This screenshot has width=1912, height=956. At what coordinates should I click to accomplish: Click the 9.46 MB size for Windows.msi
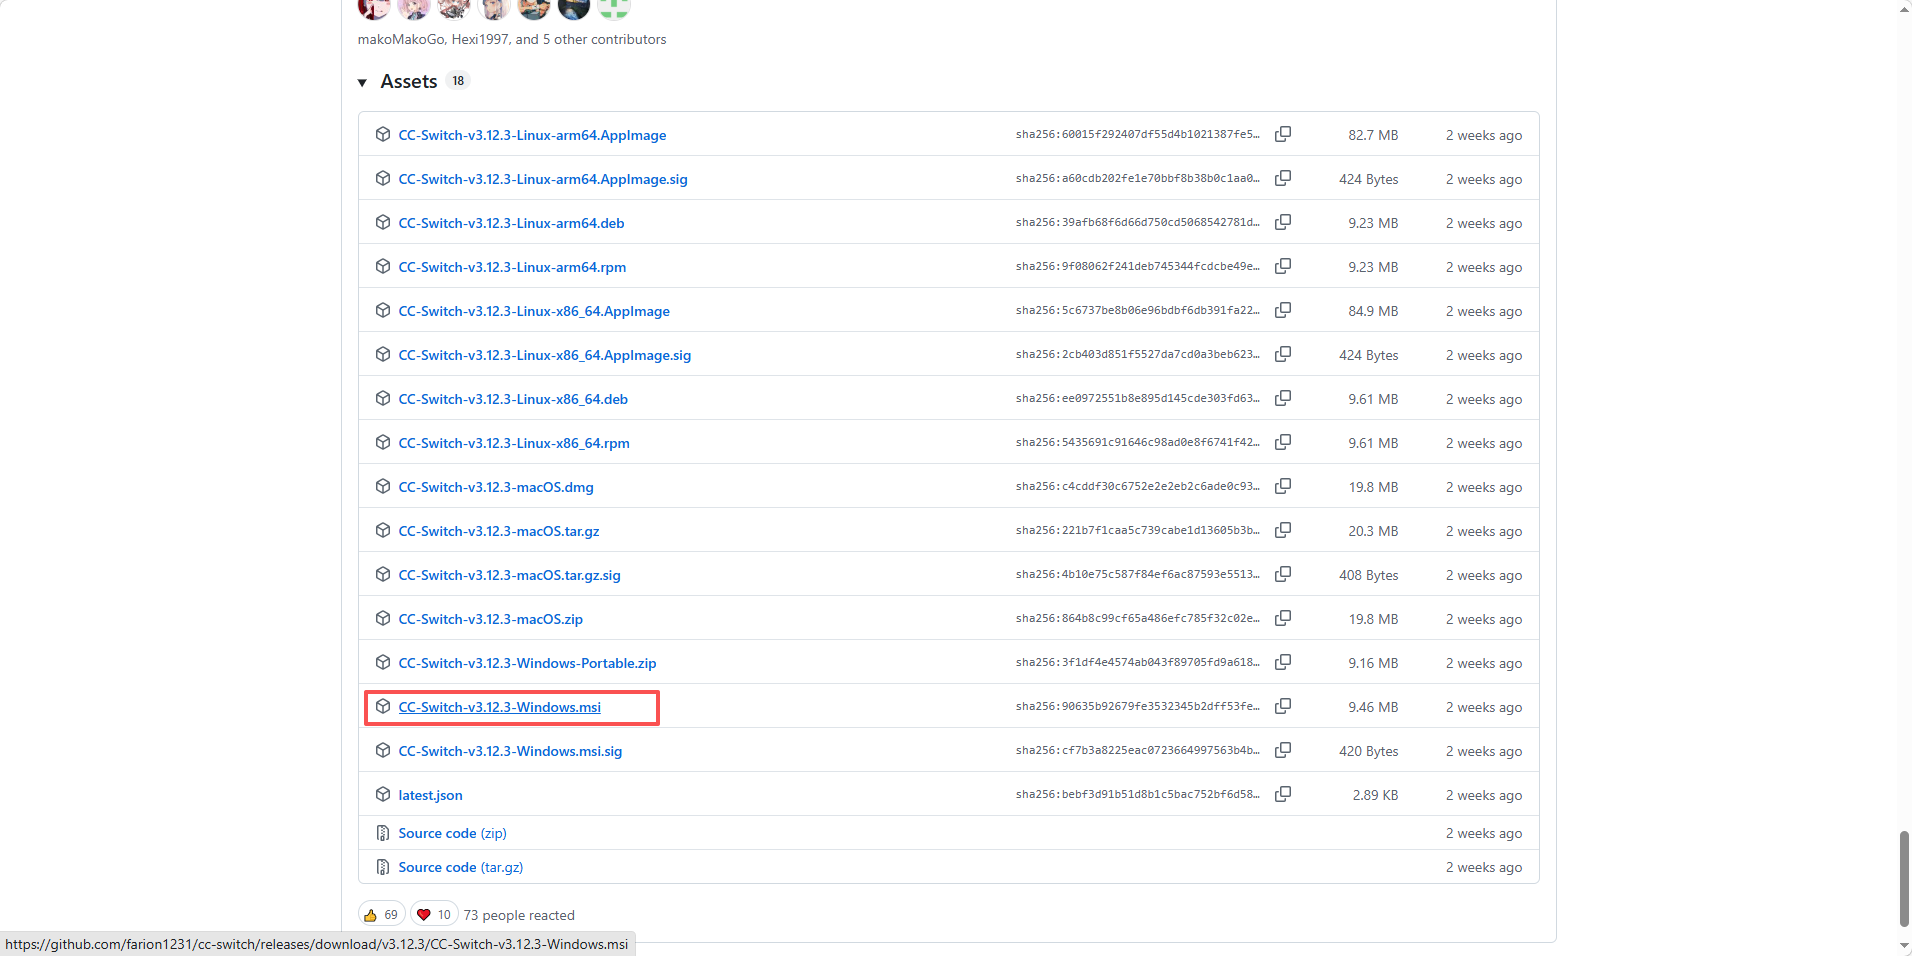[x=1373, y=707]
